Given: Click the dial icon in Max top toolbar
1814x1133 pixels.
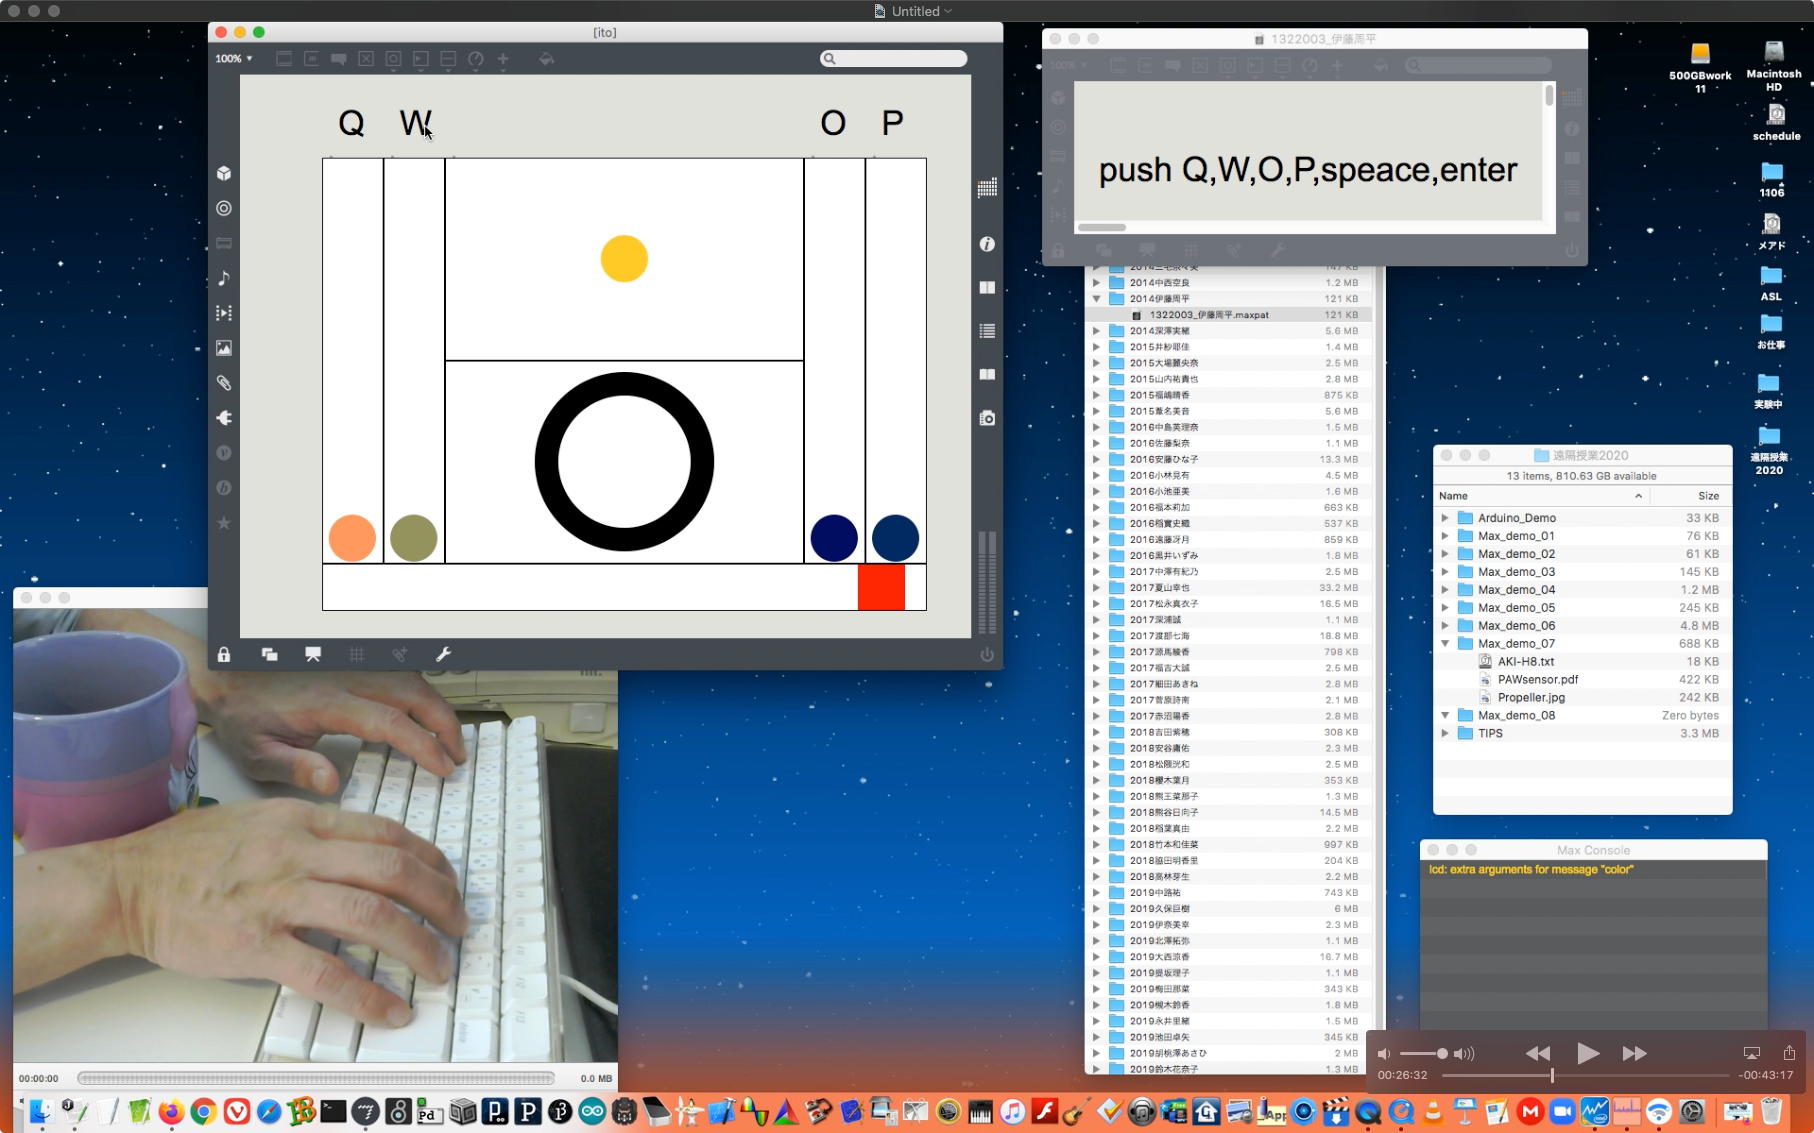Looking at the screenshot, I should coord(476,59).
